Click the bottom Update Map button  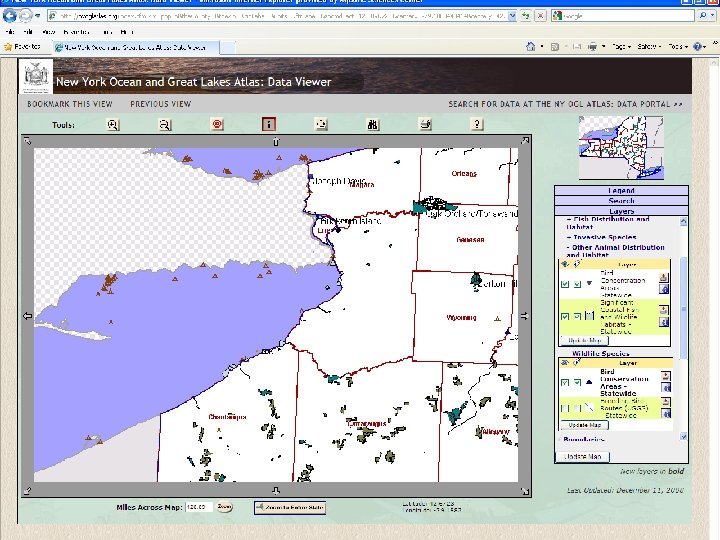582,457
